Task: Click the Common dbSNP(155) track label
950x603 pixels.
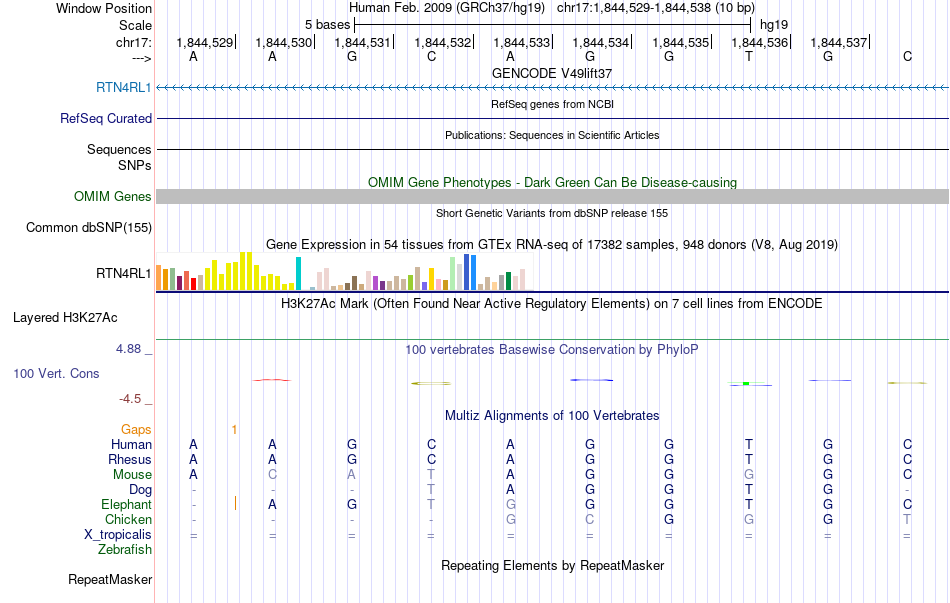Action: click(x=88, y=227)
